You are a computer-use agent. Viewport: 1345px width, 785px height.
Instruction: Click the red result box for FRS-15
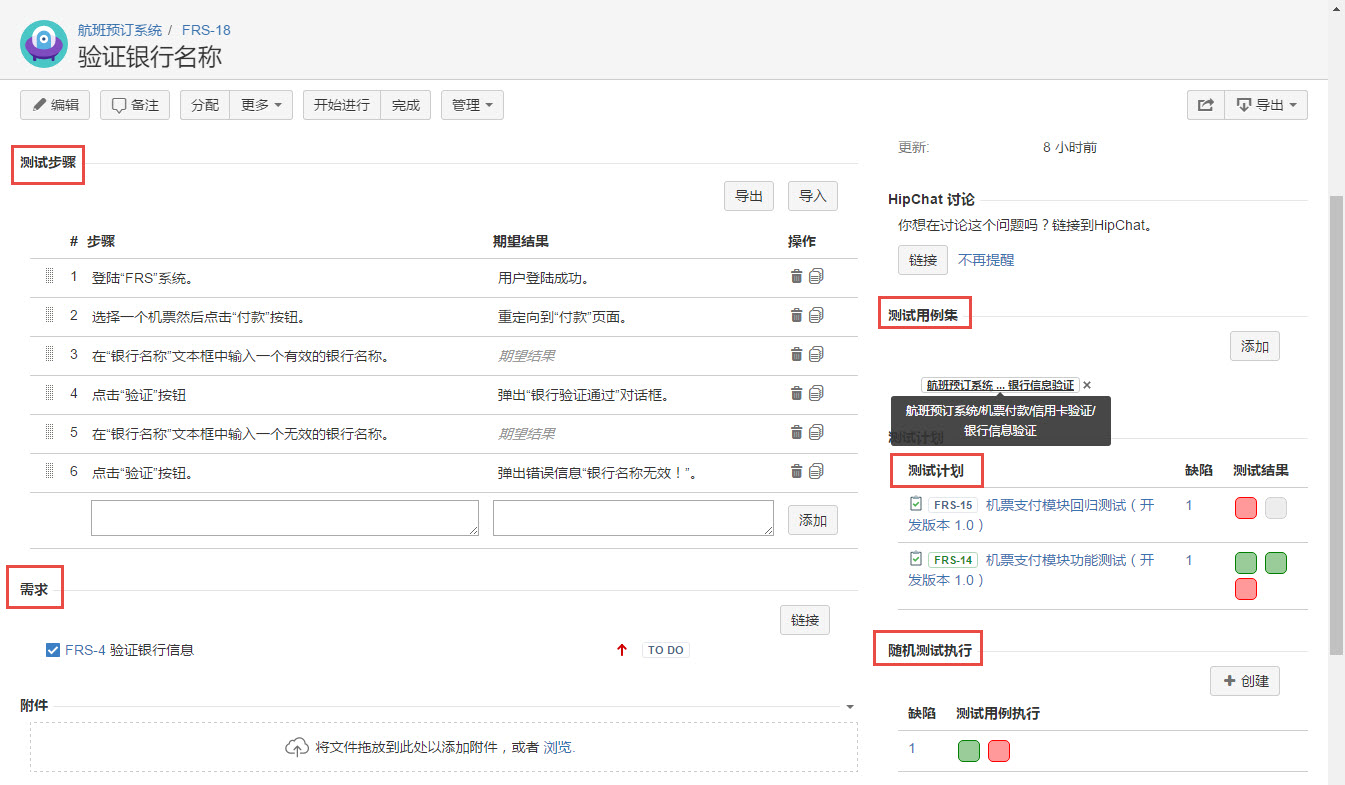click(1246, 508)
